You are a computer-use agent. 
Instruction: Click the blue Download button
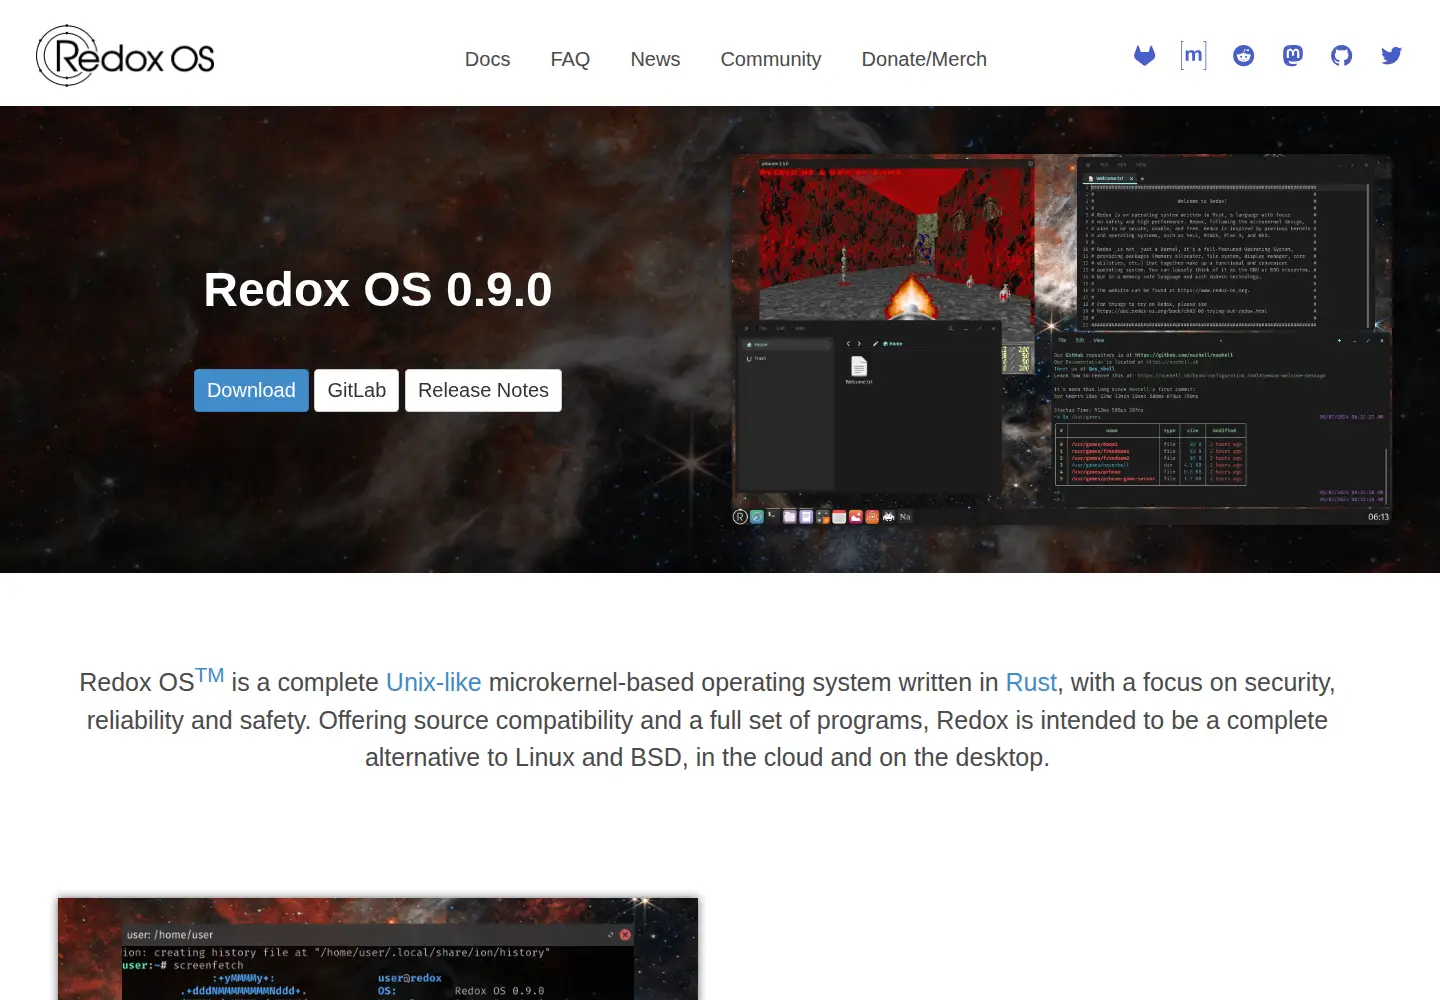[251, 390]
